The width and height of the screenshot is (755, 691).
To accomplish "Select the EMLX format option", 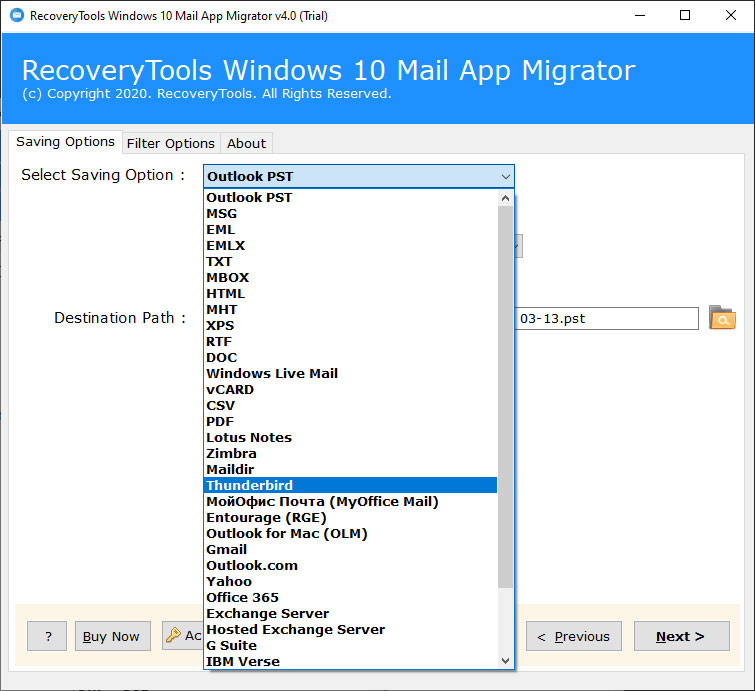I will pos(351,246).
